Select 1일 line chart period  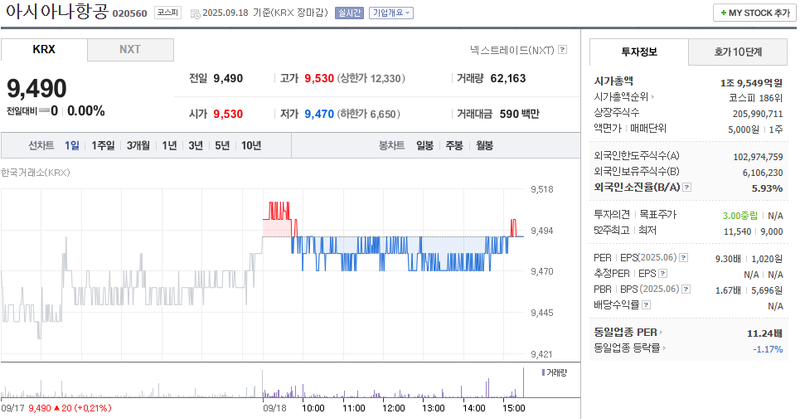72,145
